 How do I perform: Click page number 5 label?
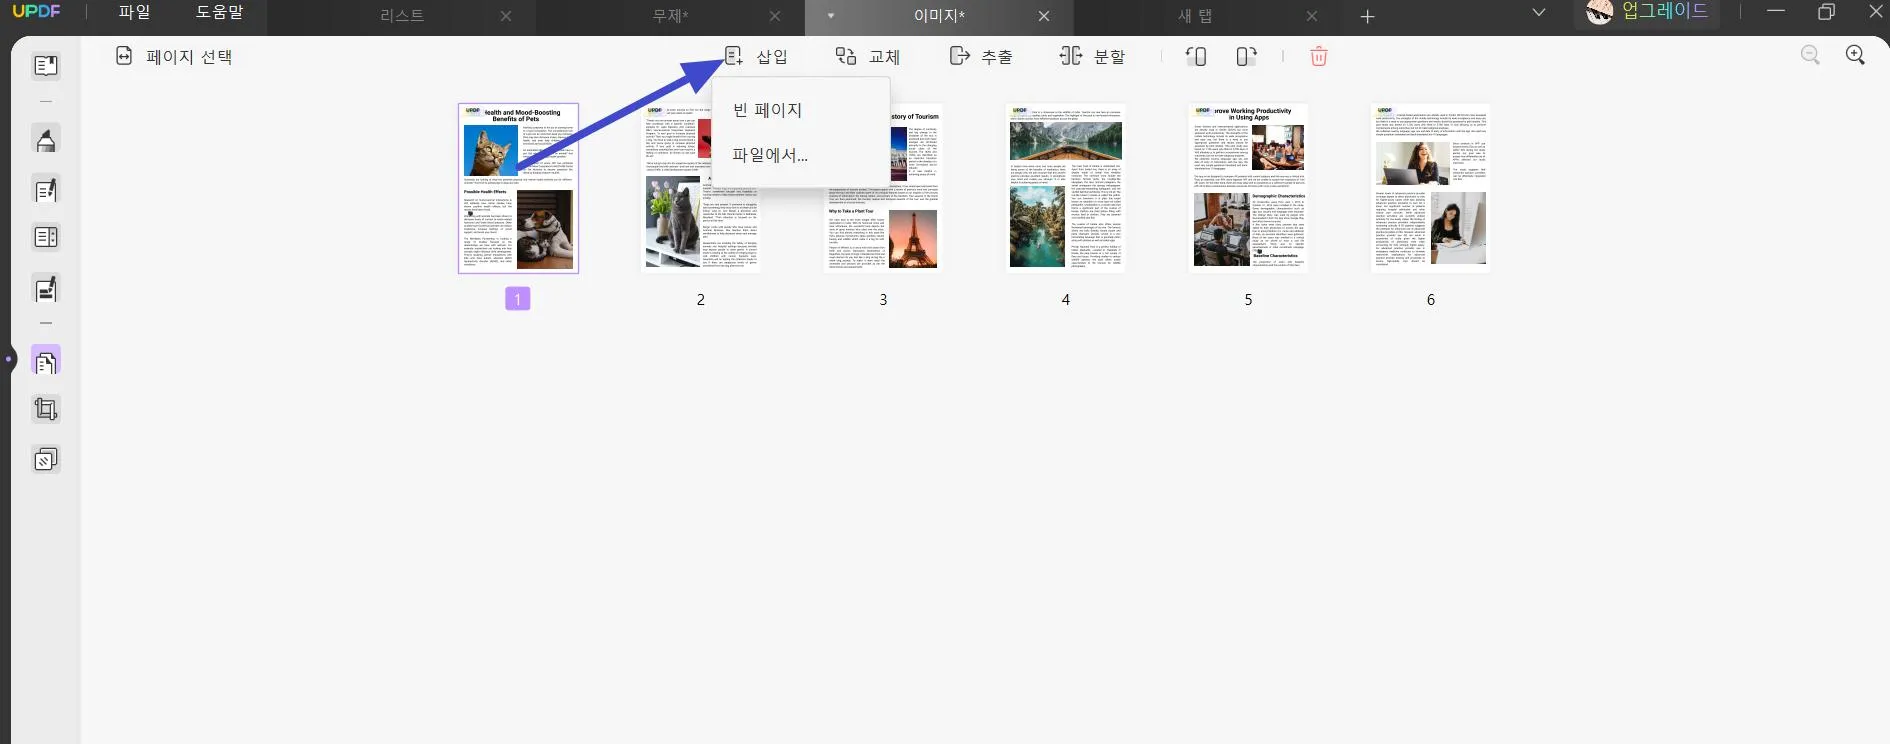click(1248, 300)
